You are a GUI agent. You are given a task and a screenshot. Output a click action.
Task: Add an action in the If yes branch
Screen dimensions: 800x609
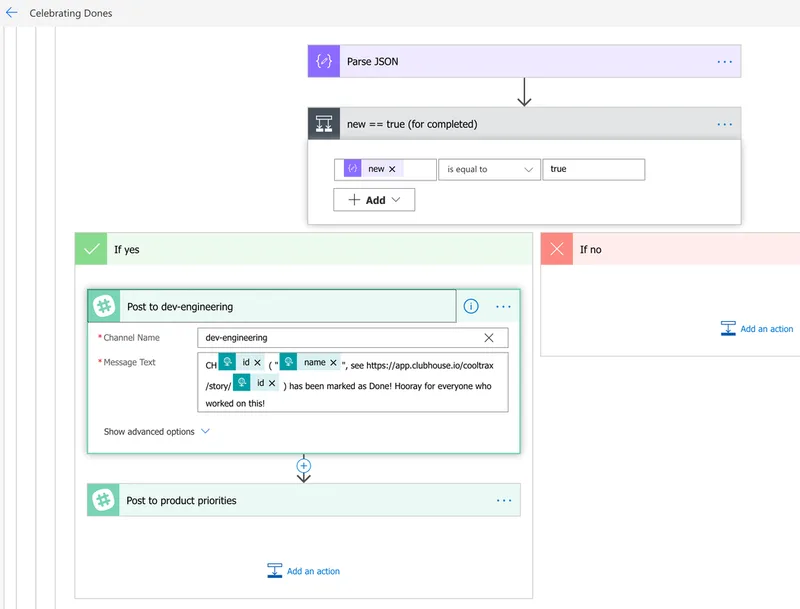pyautogui.click(x=304, y=571)
